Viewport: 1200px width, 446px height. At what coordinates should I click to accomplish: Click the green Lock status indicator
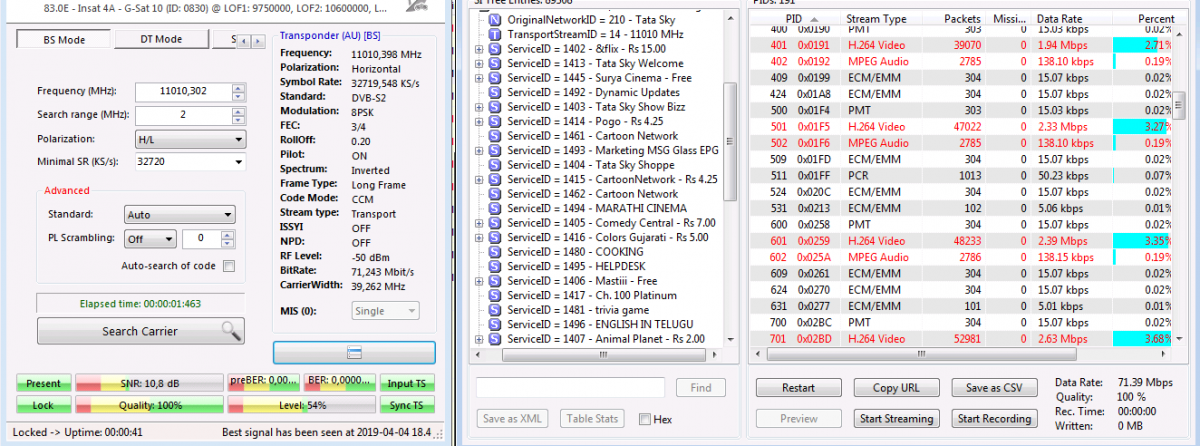point(44,405)
